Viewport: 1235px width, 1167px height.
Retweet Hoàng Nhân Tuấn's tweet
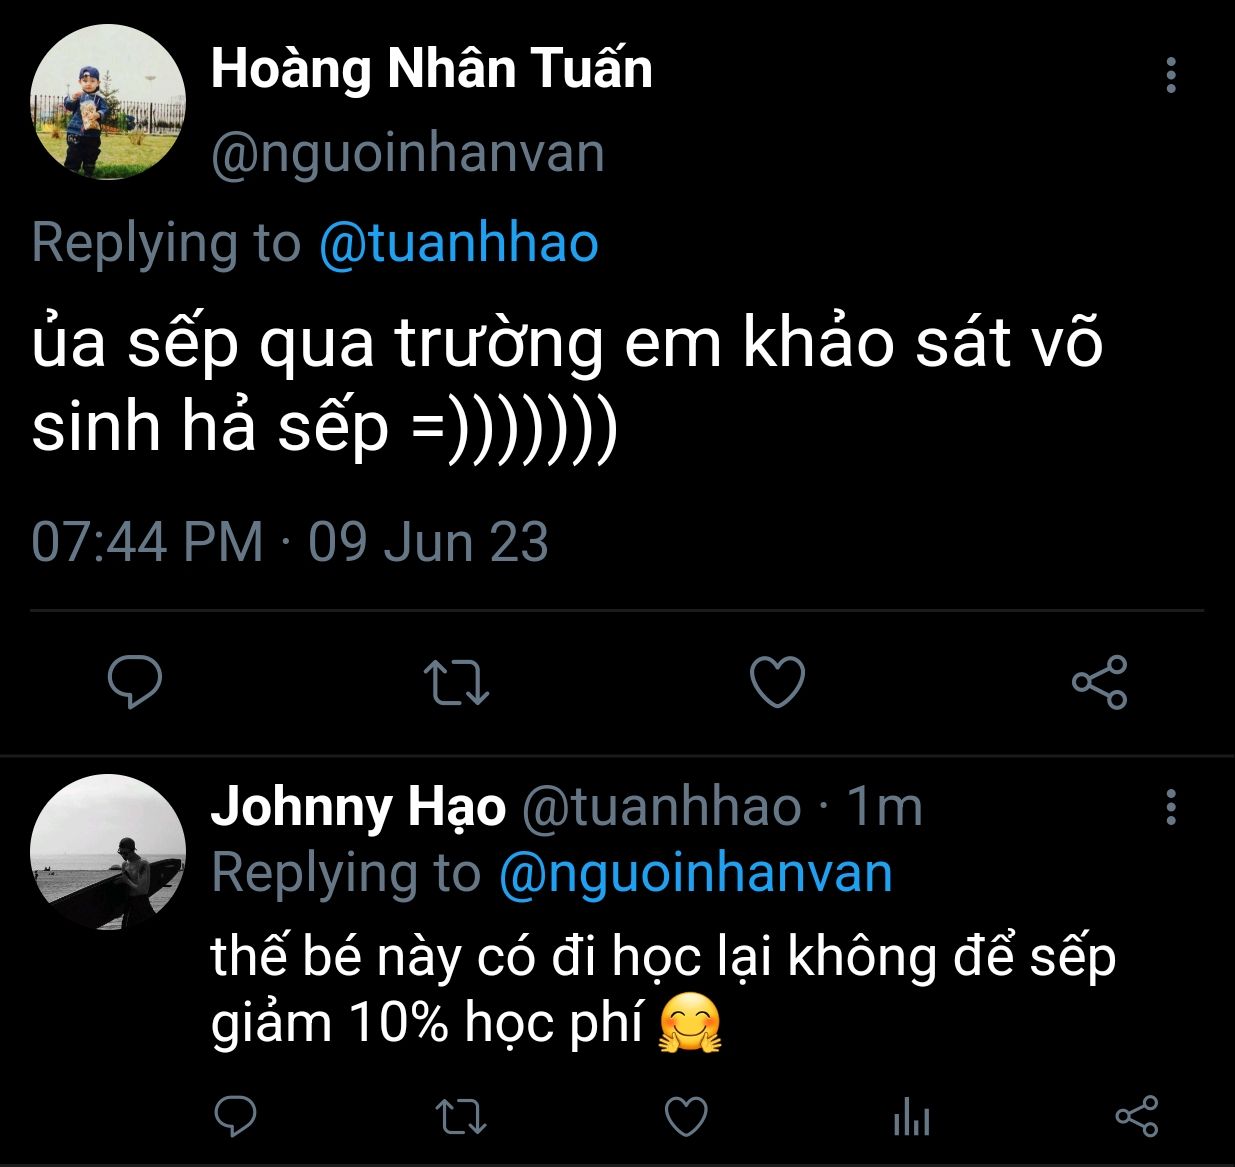[456, 682]
